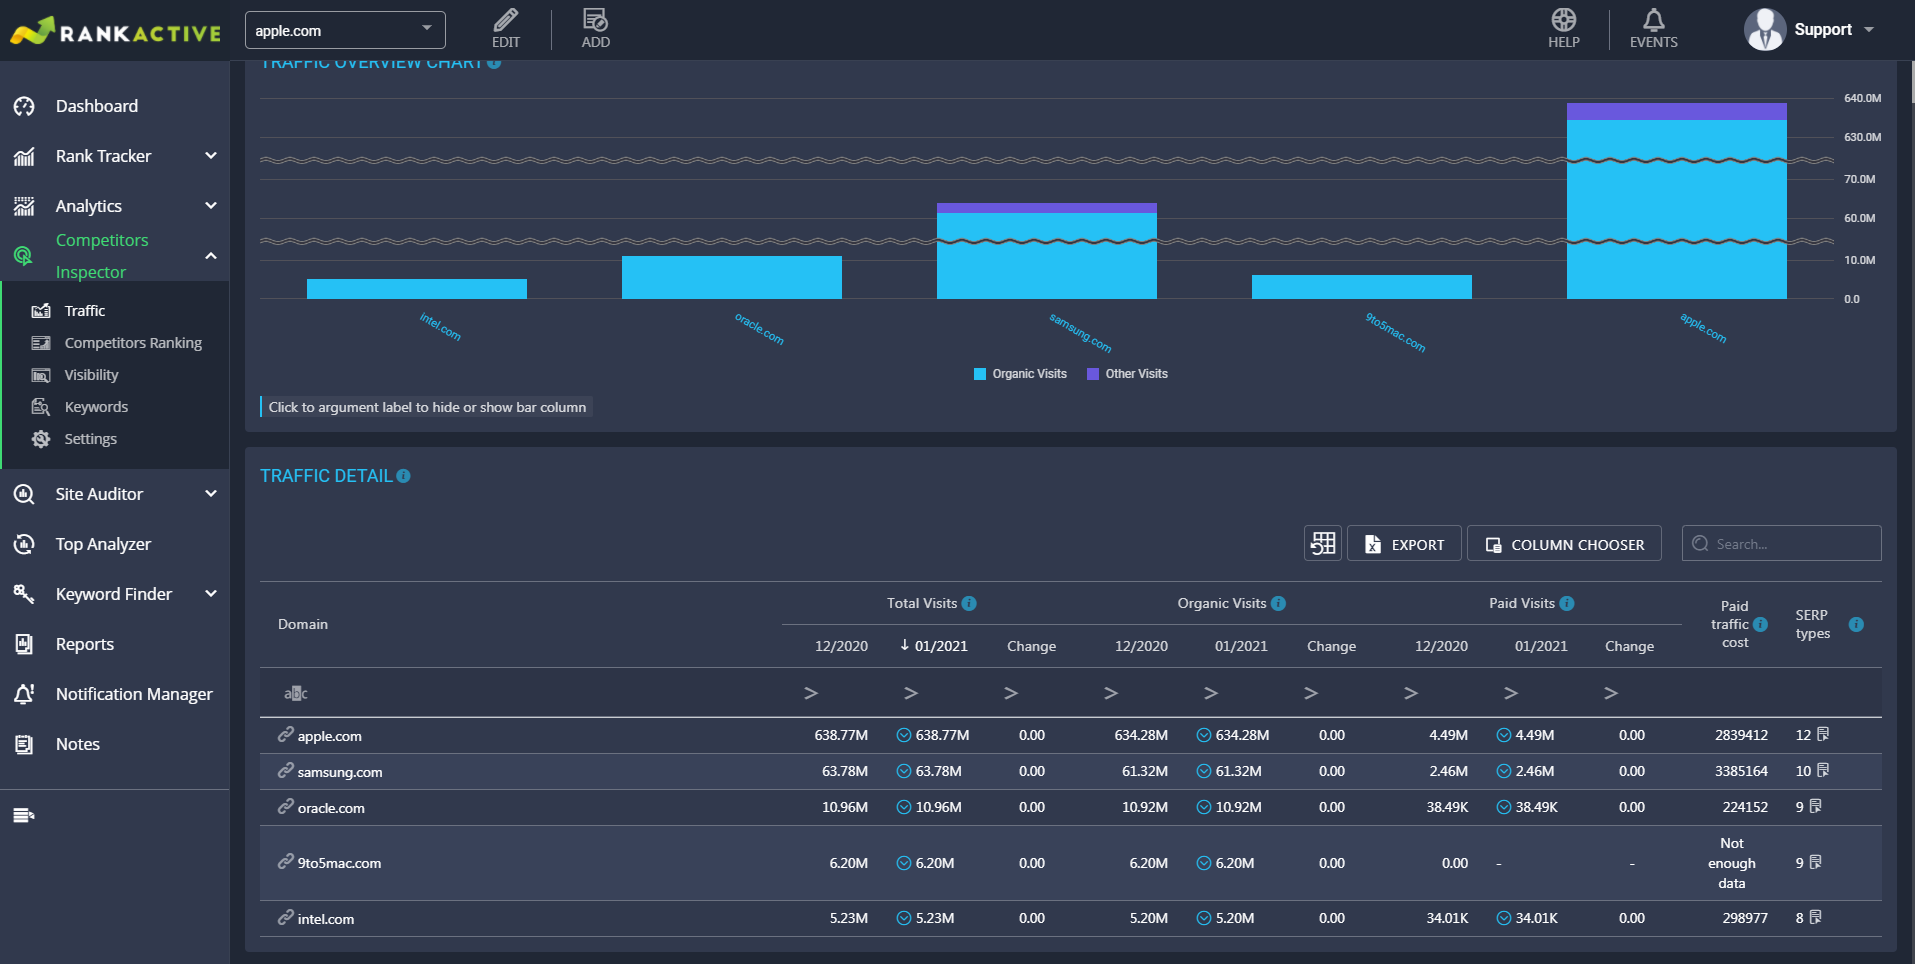
Task: Click the link icon beside samsung.com
Action: pos(285,771)
